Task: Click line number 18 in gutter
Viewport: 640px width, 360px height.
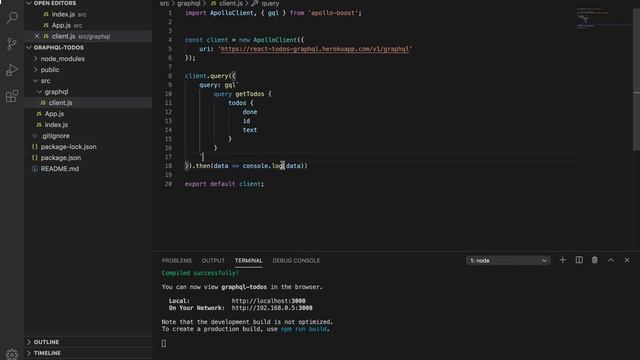Action: click(x=168, y=166)
